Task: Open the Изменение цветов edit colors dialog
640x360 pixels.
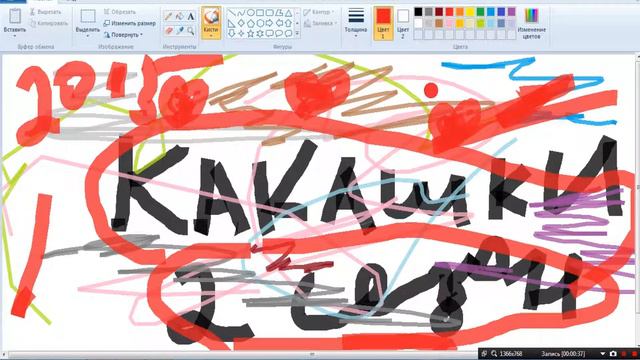Action: [x=531, y=24]
